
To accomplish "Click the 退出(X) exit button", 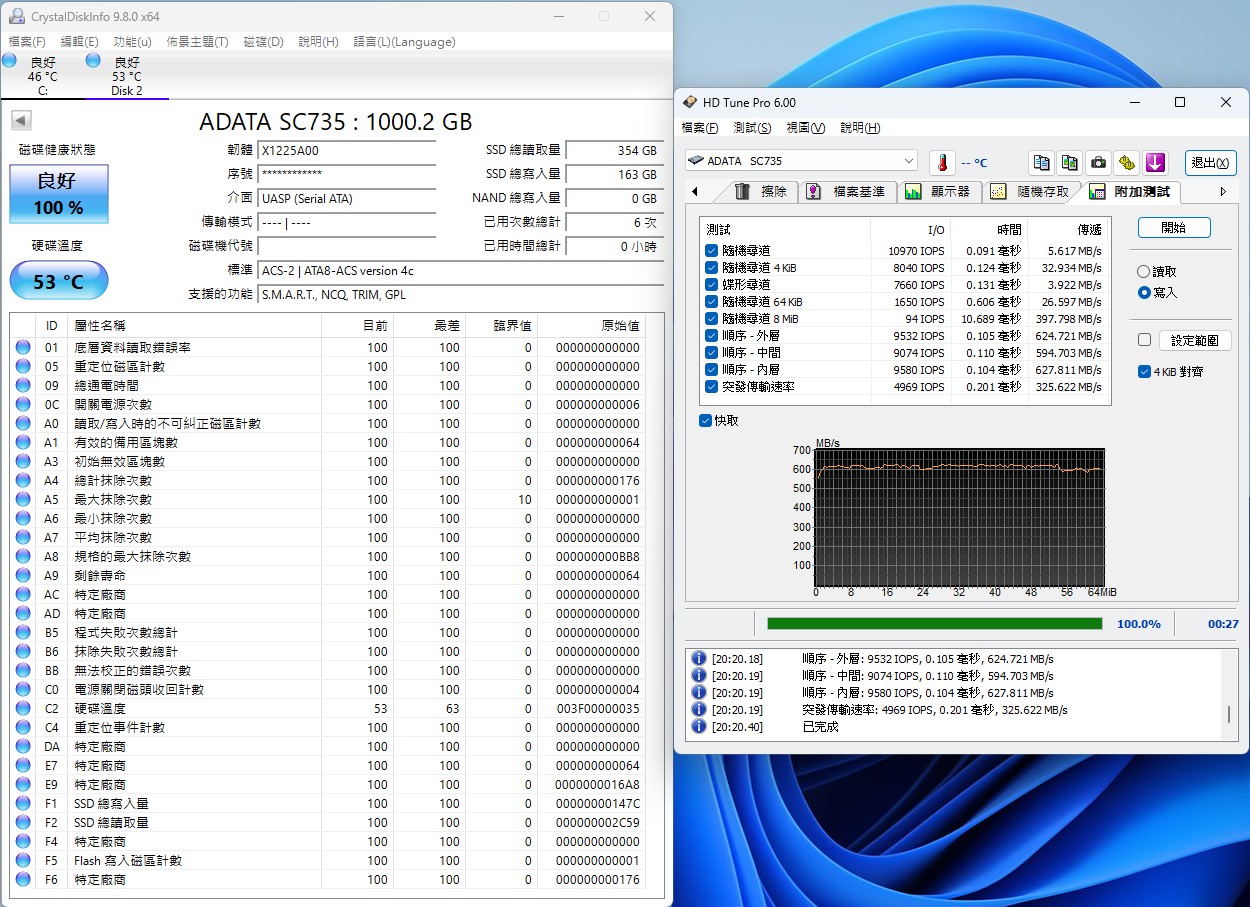I will [1211, 162].
